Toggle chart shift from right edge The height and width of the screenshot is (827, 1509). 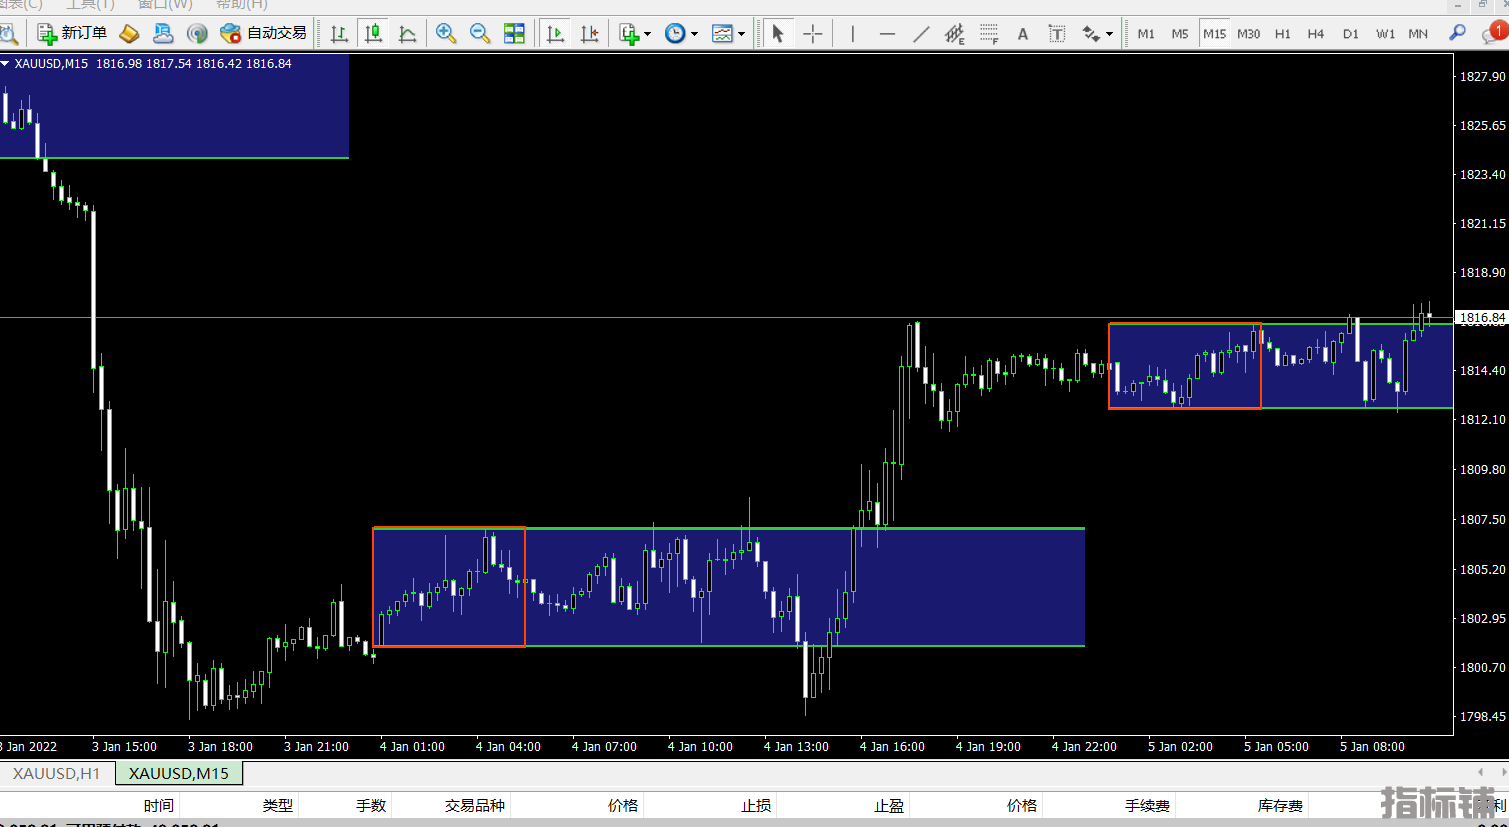(x=589, y=33)
